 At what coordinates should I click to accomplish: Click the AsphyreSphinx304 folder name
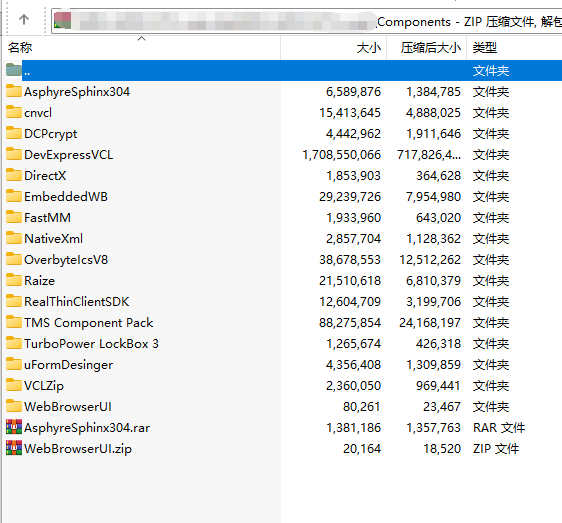[x=77, y=92]
